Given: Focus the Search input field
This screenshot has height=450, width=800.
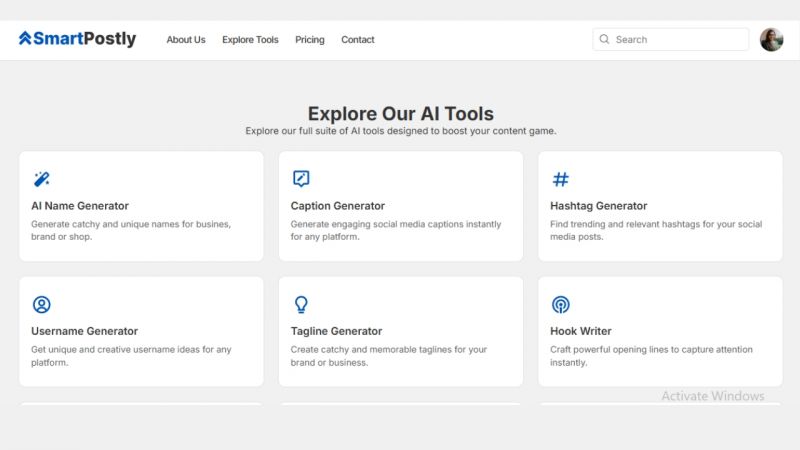Looking at the screenshot, I should pyautogui.click(x=670, y=39).
